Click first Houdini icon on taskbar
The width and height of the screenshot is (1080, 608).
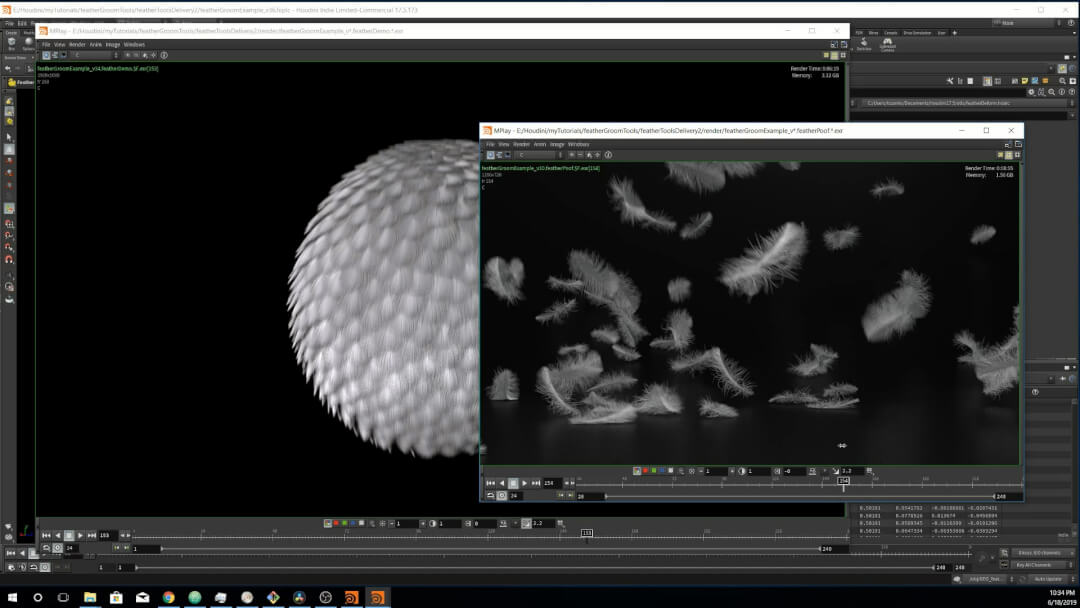click(x=351, y=597)
